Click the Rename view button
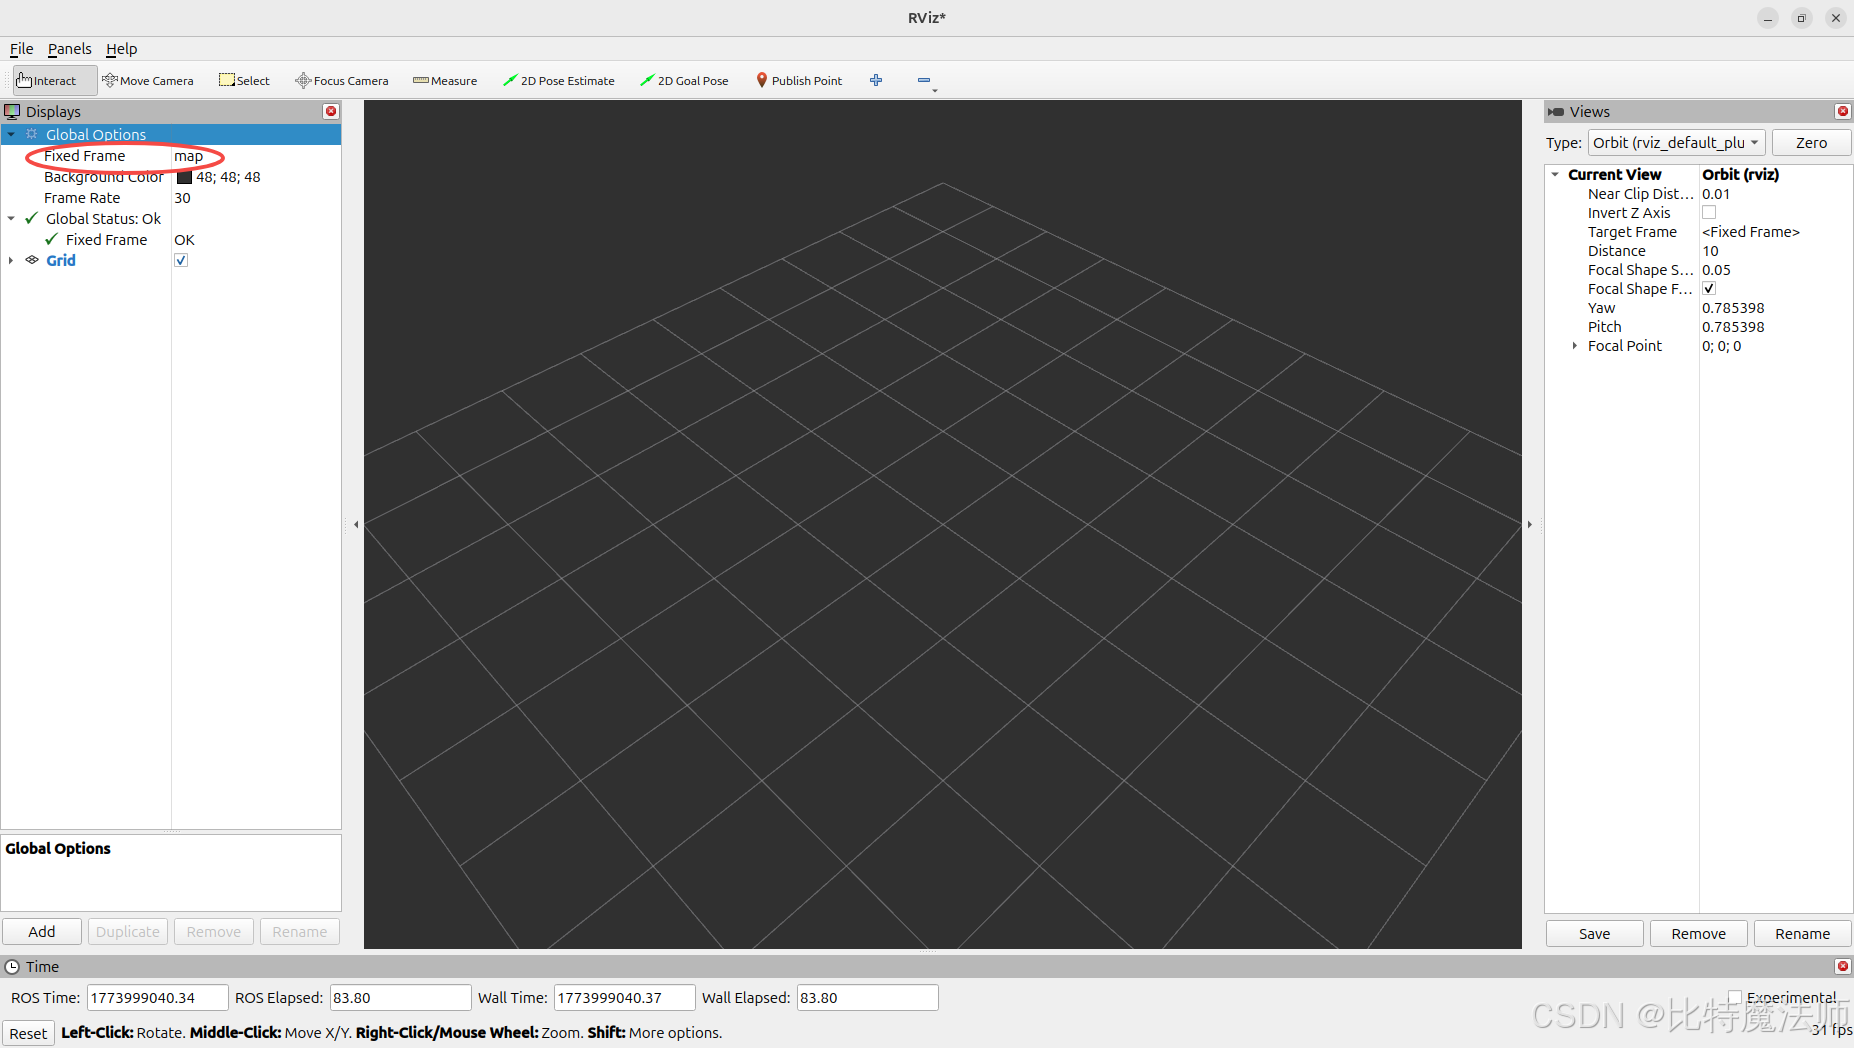The height and width of the screenshot is (1048, 1854). tap(1802, 933)
